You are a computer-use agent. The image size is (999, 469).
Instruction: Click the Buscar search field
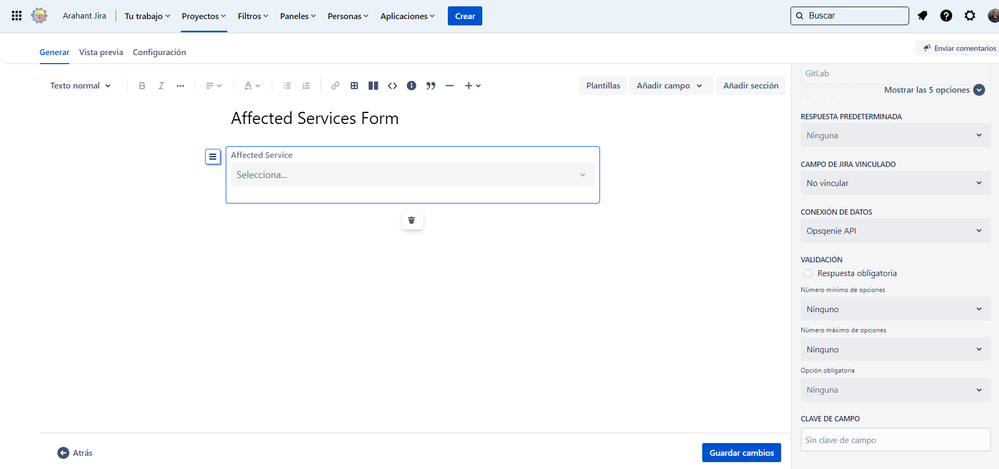(849, 16)
